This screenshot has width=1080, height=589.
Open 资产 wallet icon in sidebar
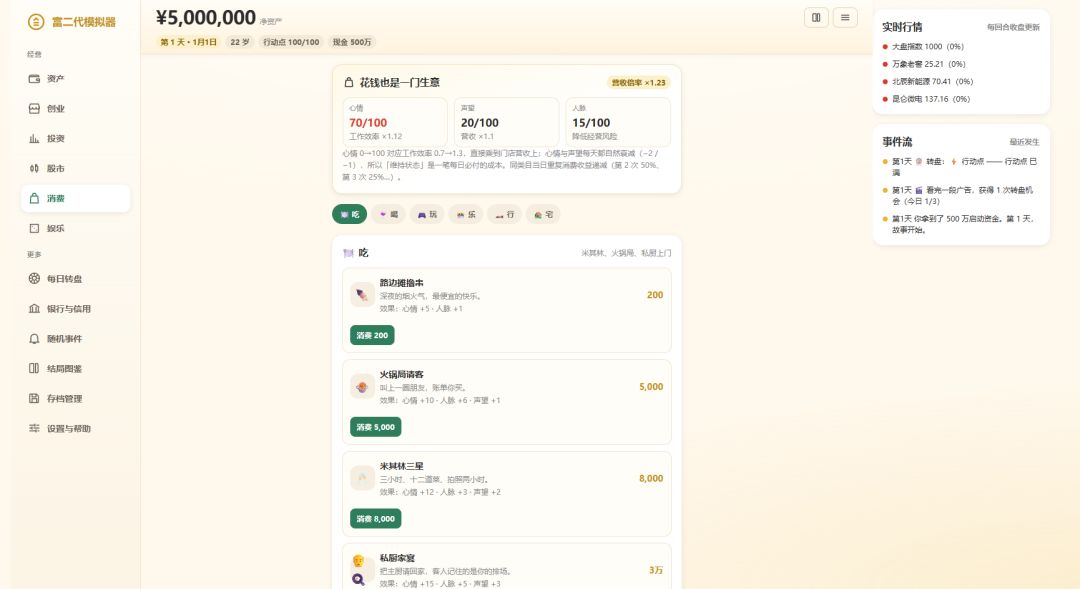[x=34, y=79]
